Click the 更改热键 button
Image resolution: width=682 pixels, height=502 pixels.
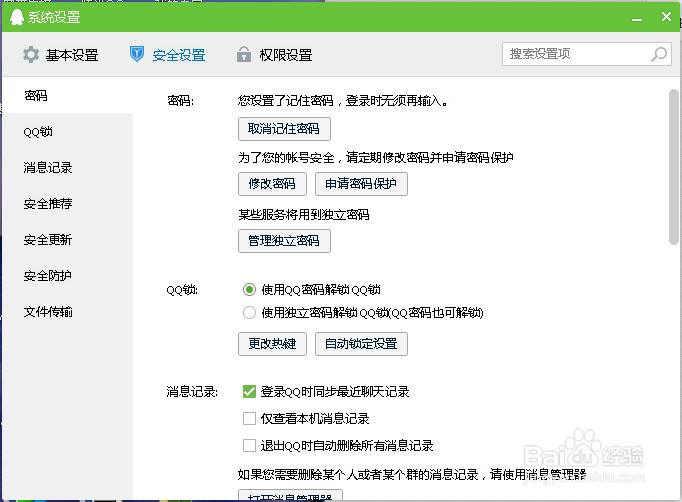click(272, 344)
